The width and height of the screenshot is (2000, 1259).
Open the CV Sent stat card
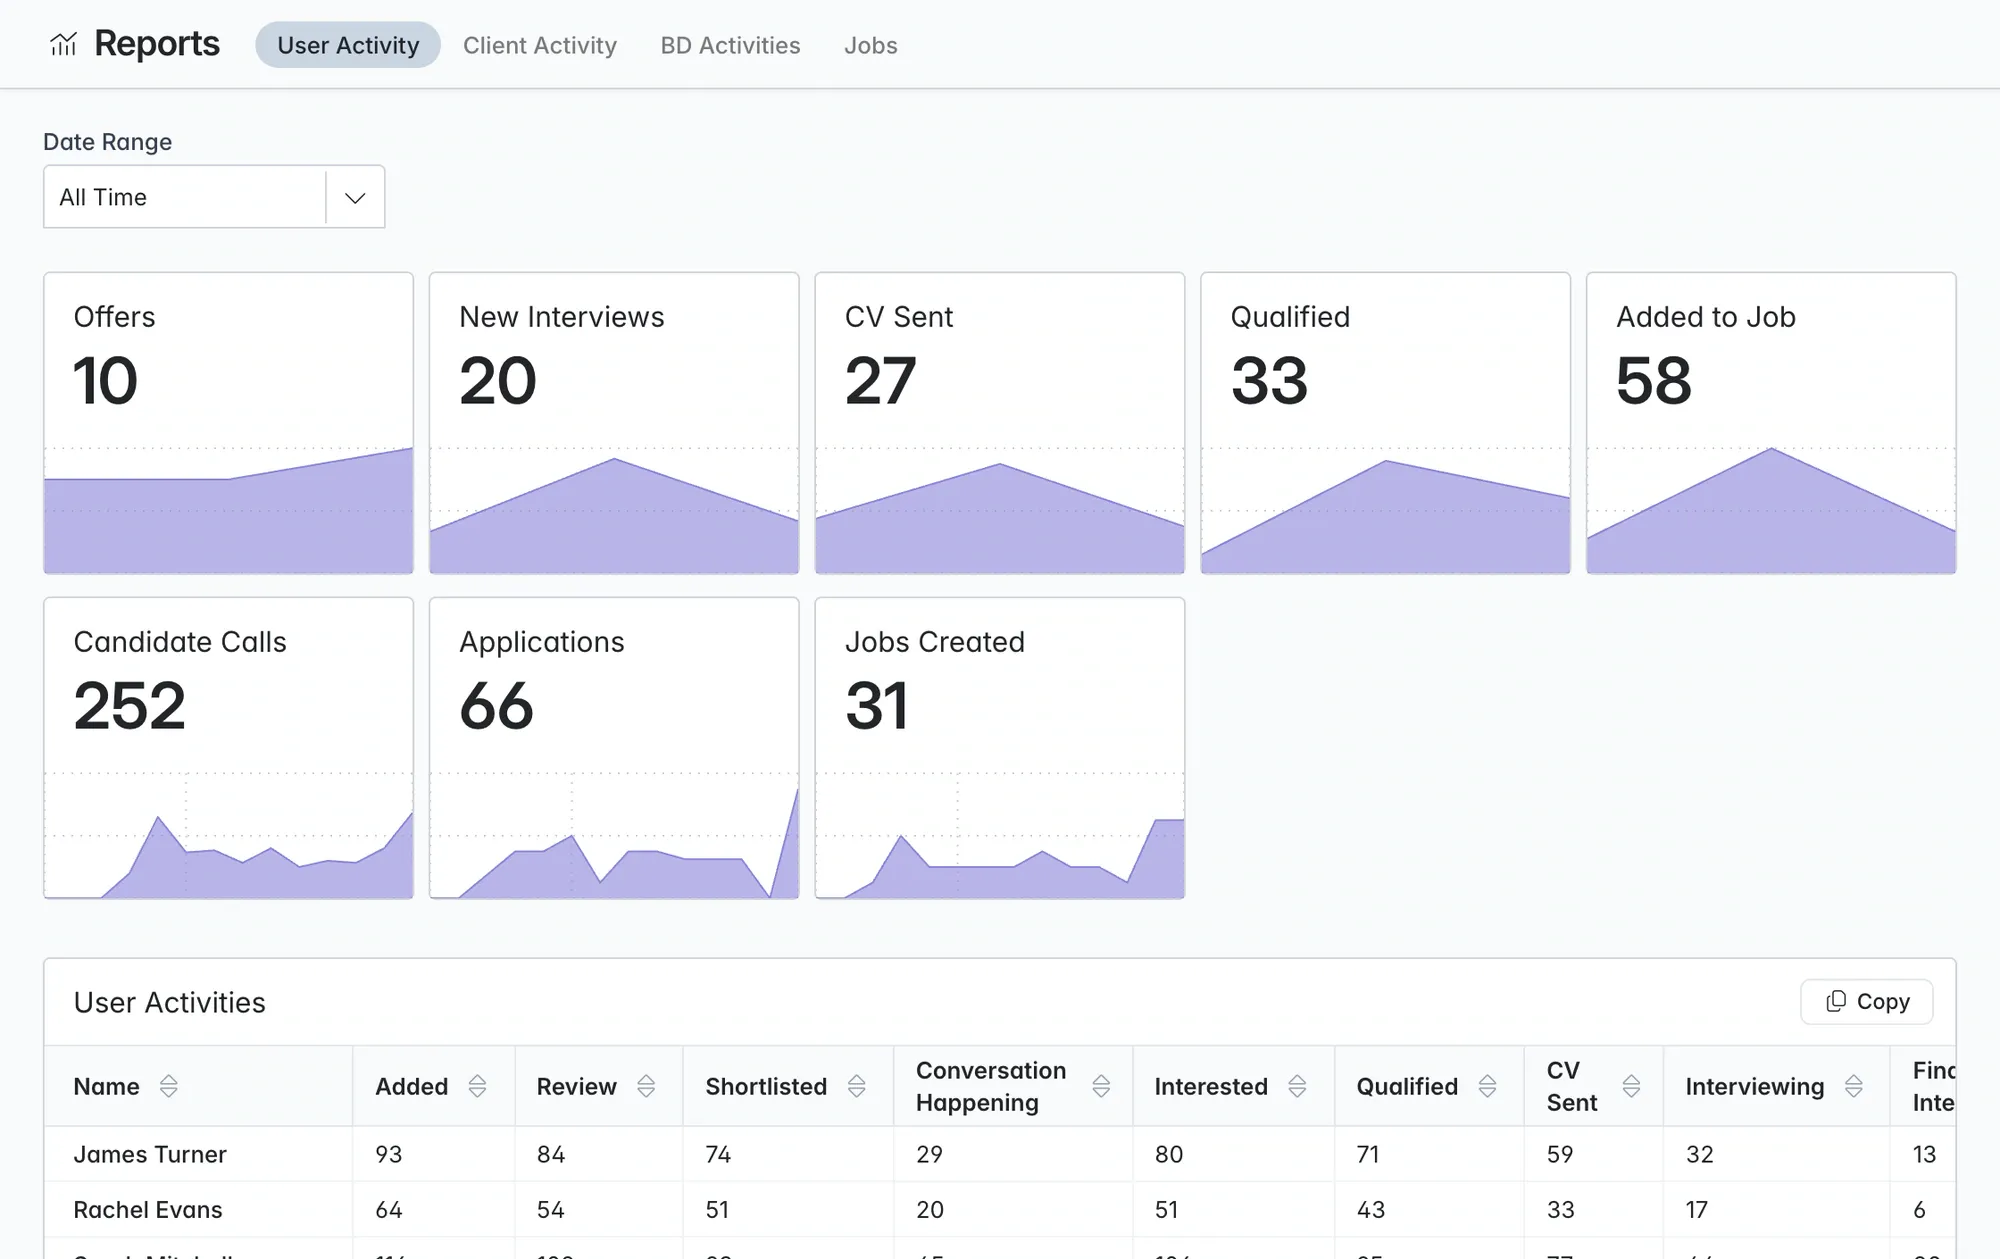tap(1000, 423)
